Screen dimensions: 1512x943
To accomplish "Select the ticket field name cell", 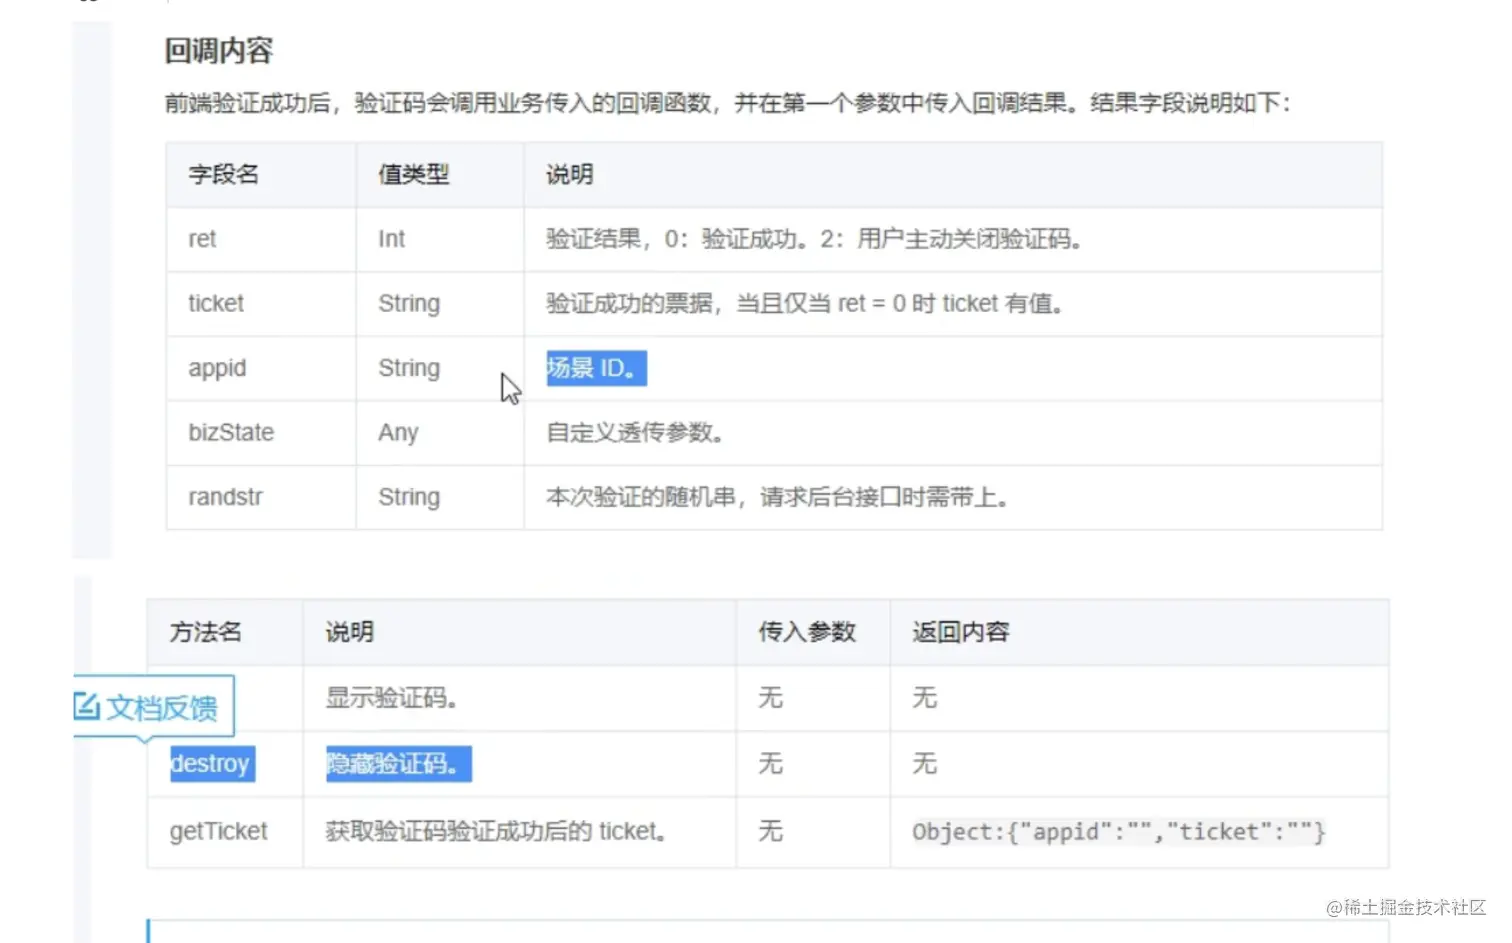I will 216,303.
